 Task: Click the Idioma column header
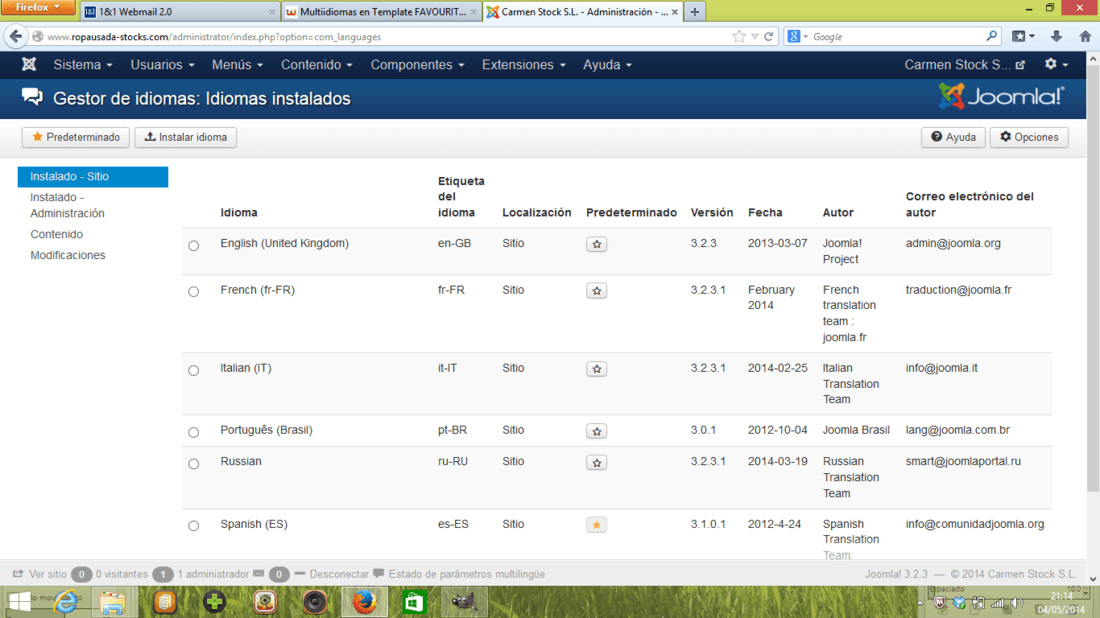[239, 213]
